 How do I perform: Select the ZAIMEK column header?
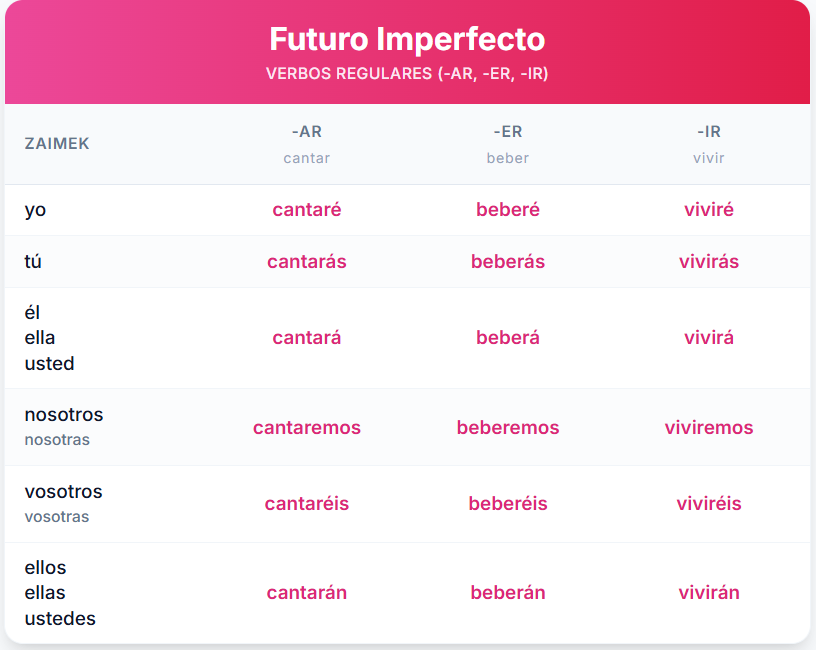pyautogui.click(x=57, y=144)
